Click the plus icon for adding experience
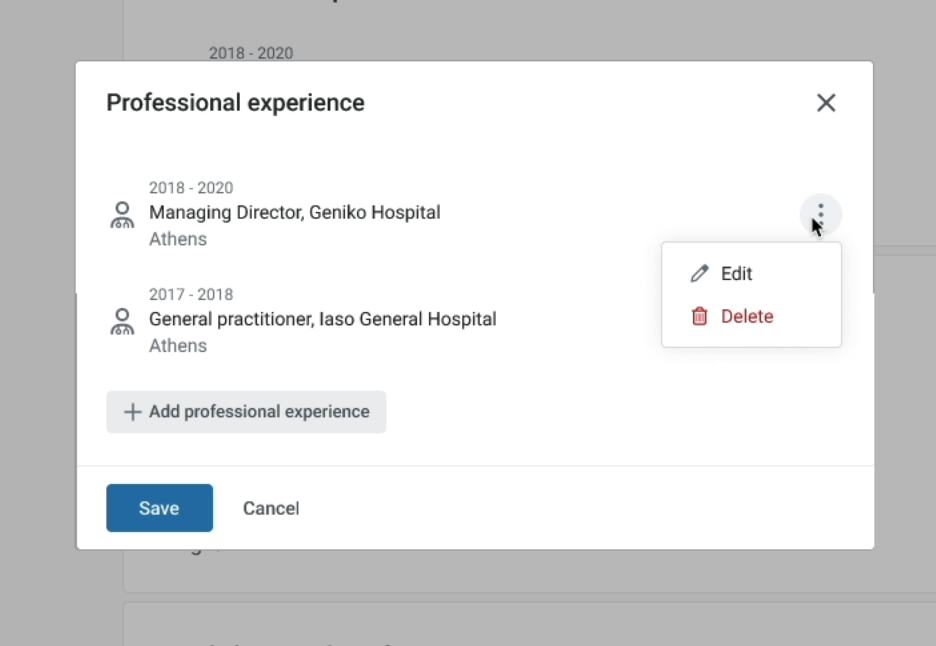936x646 pixels. point(132,412)
